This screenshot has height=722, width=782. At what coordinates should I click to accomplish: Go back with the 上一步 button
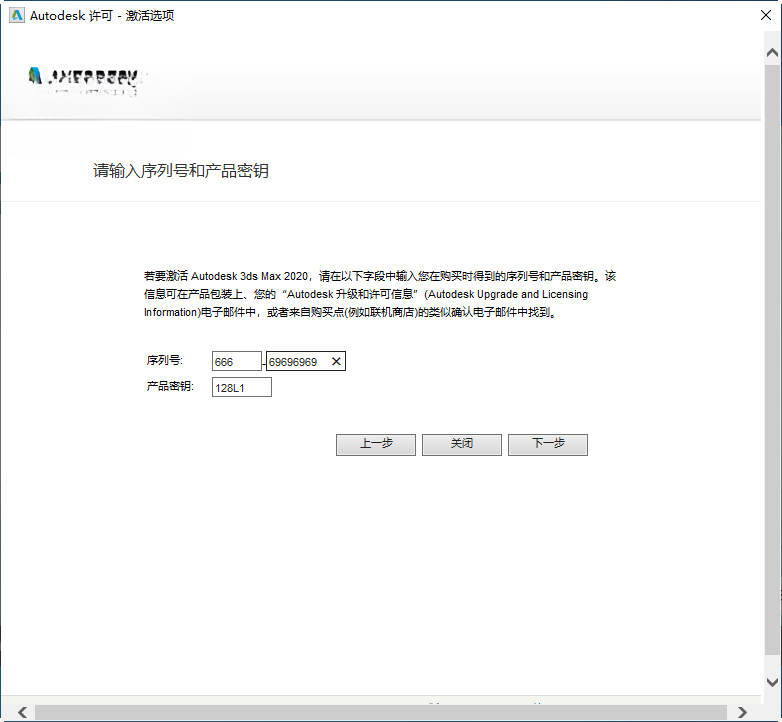tap(376, 444)
